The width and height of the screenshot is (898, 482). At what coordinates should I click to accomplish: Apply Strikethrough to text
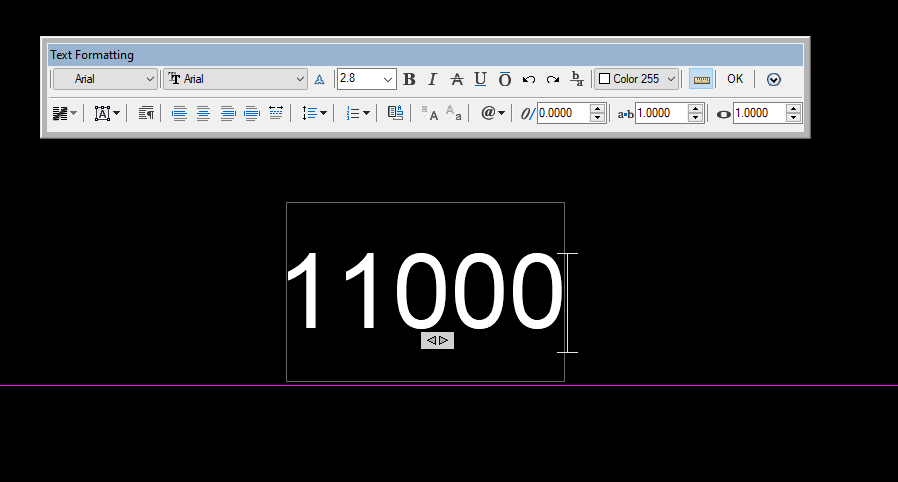tap(456, 79)
